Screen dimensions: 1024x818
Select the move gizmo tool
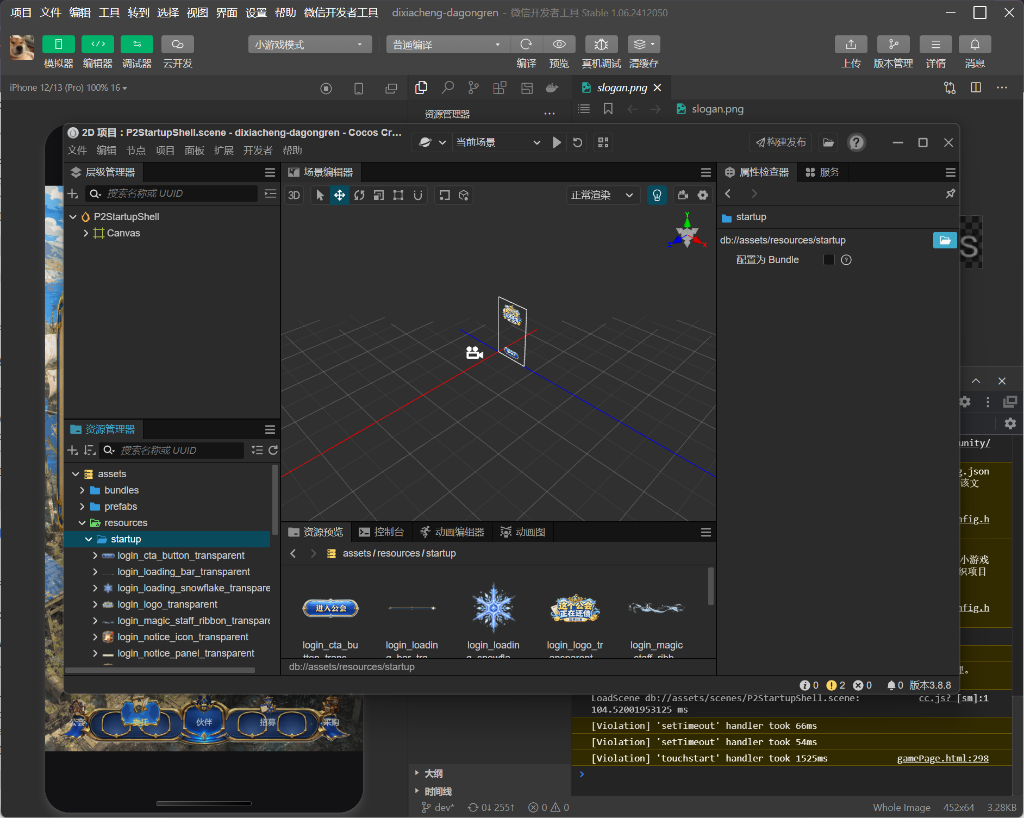340,195
